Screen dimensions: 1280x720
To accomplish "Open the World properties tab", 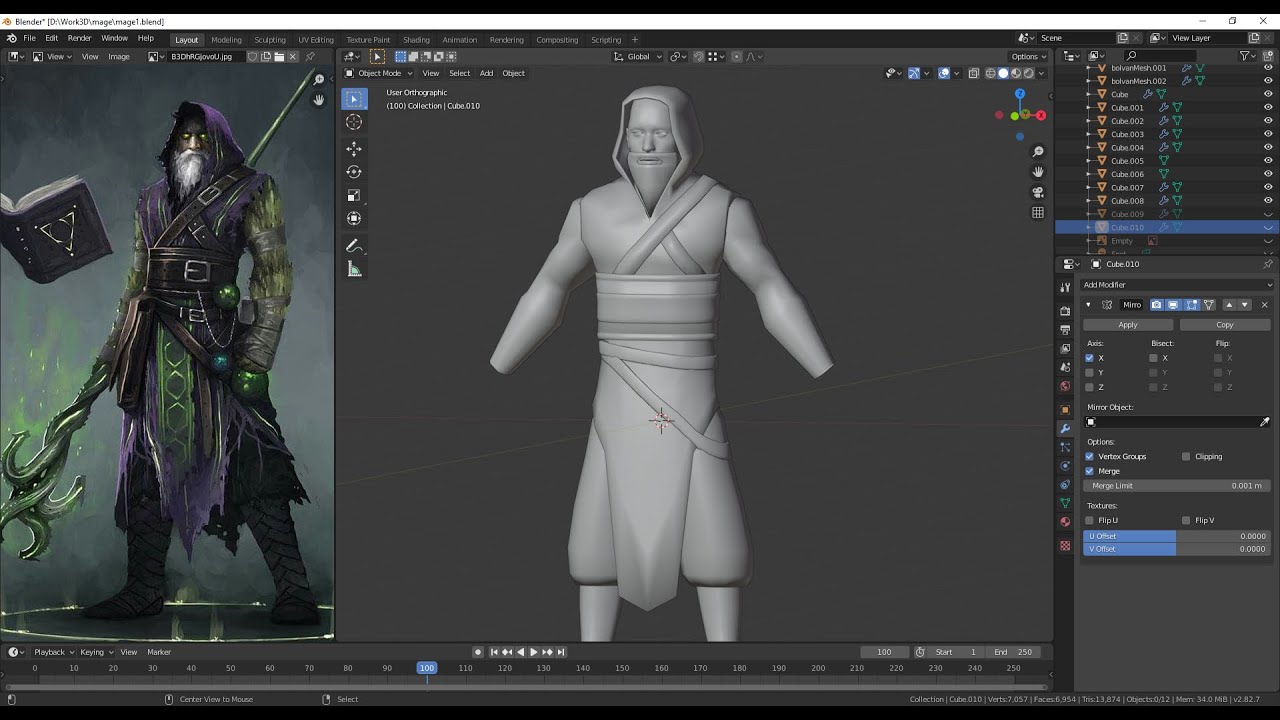I will [x=1065, y=387].
